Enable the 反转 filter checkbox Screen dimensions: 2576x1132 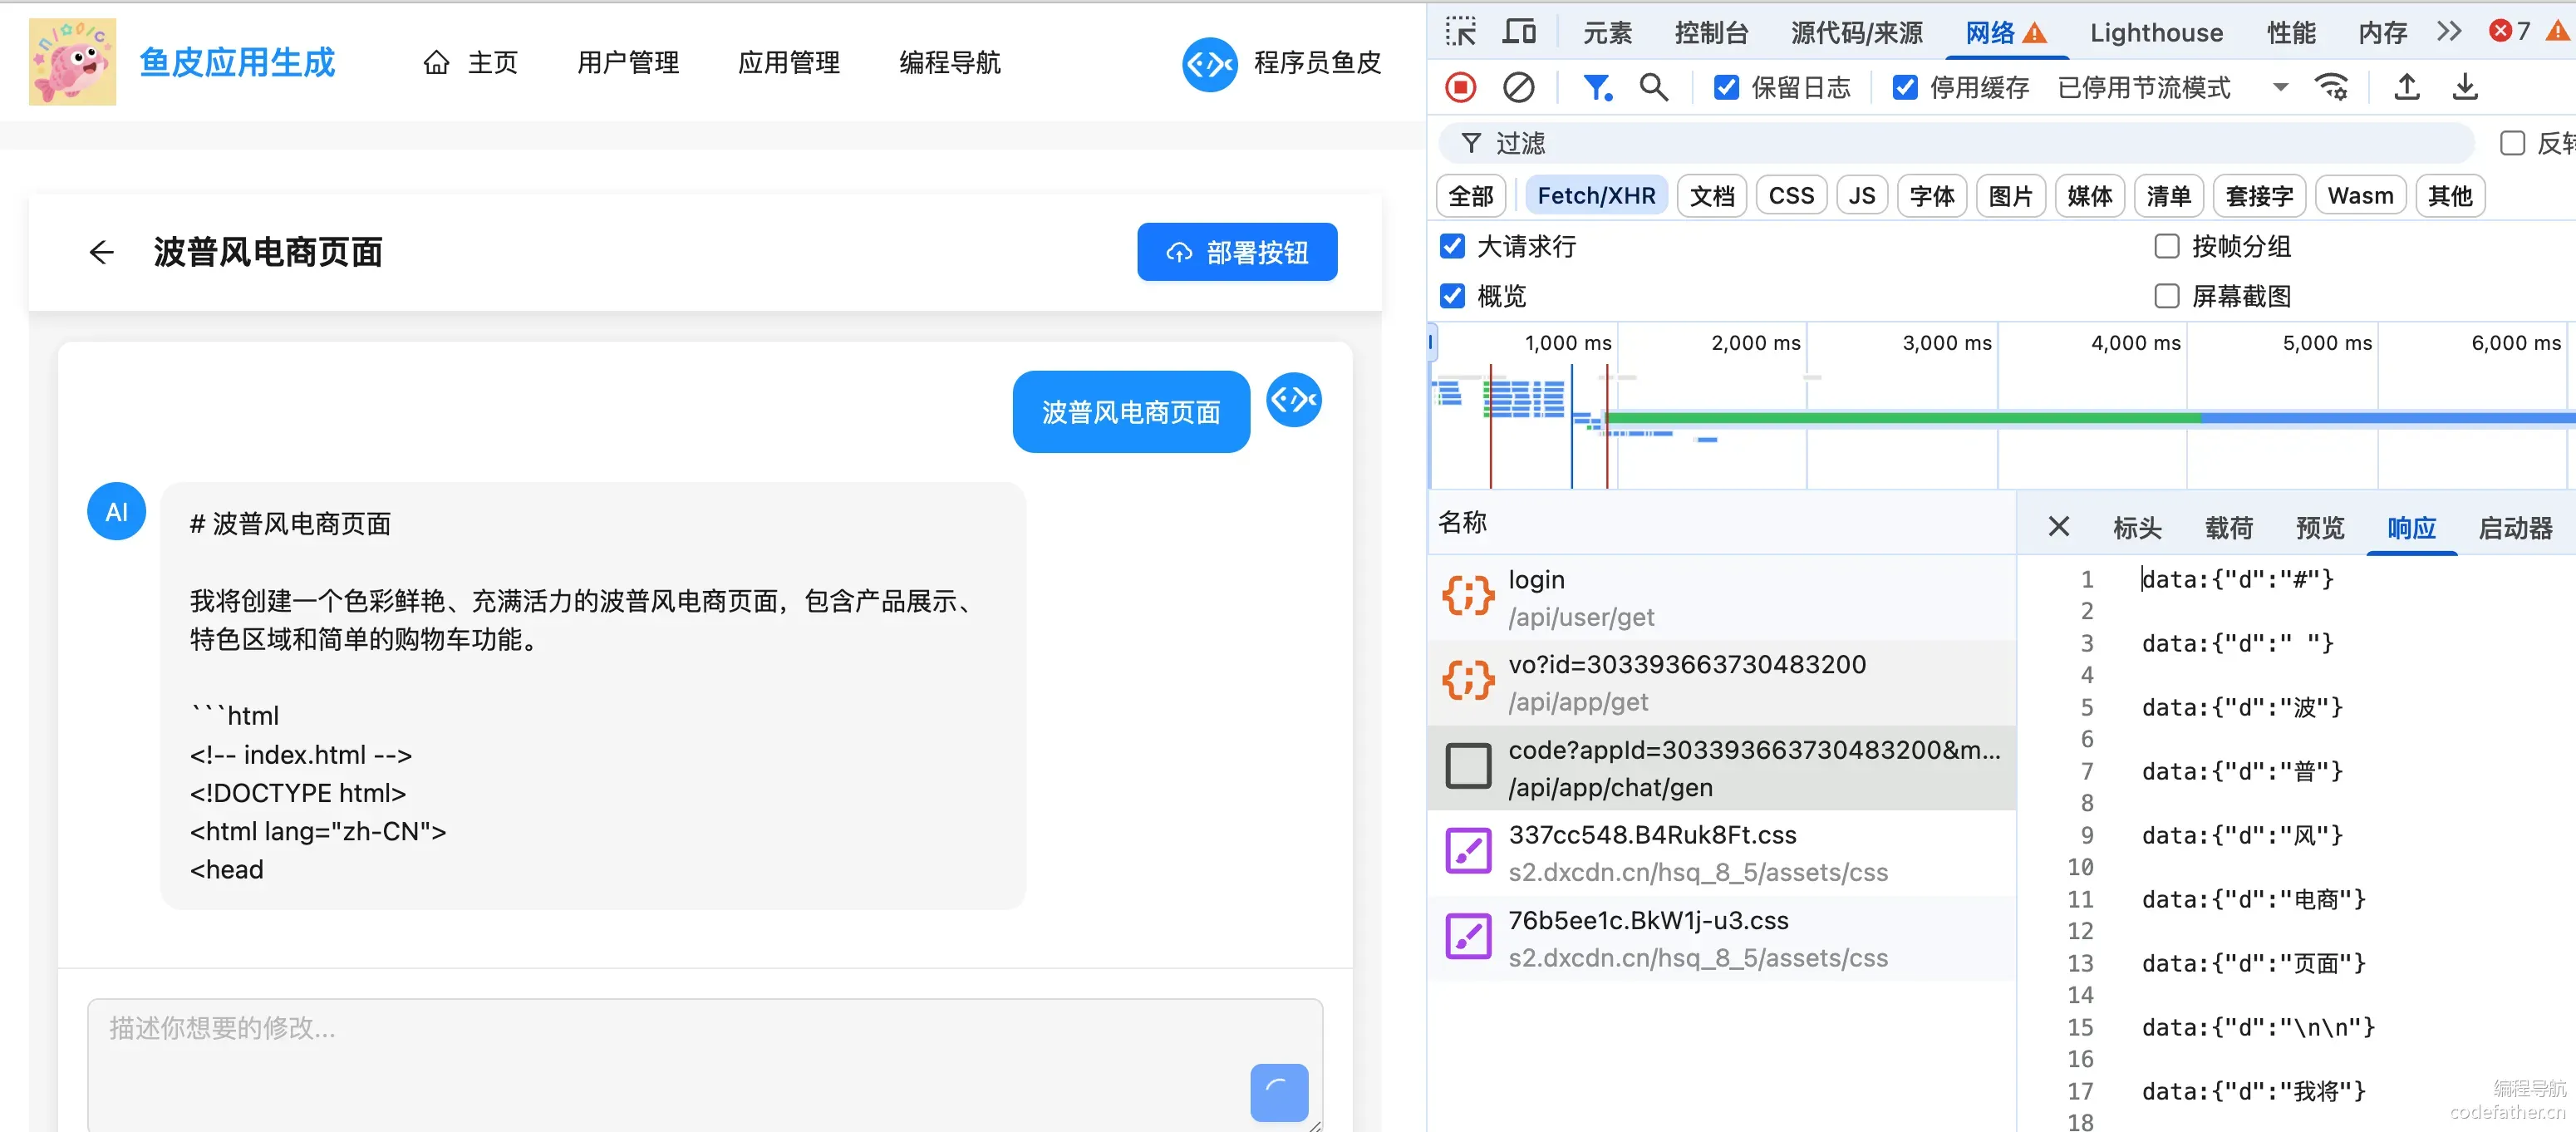tap(2512, 144)
